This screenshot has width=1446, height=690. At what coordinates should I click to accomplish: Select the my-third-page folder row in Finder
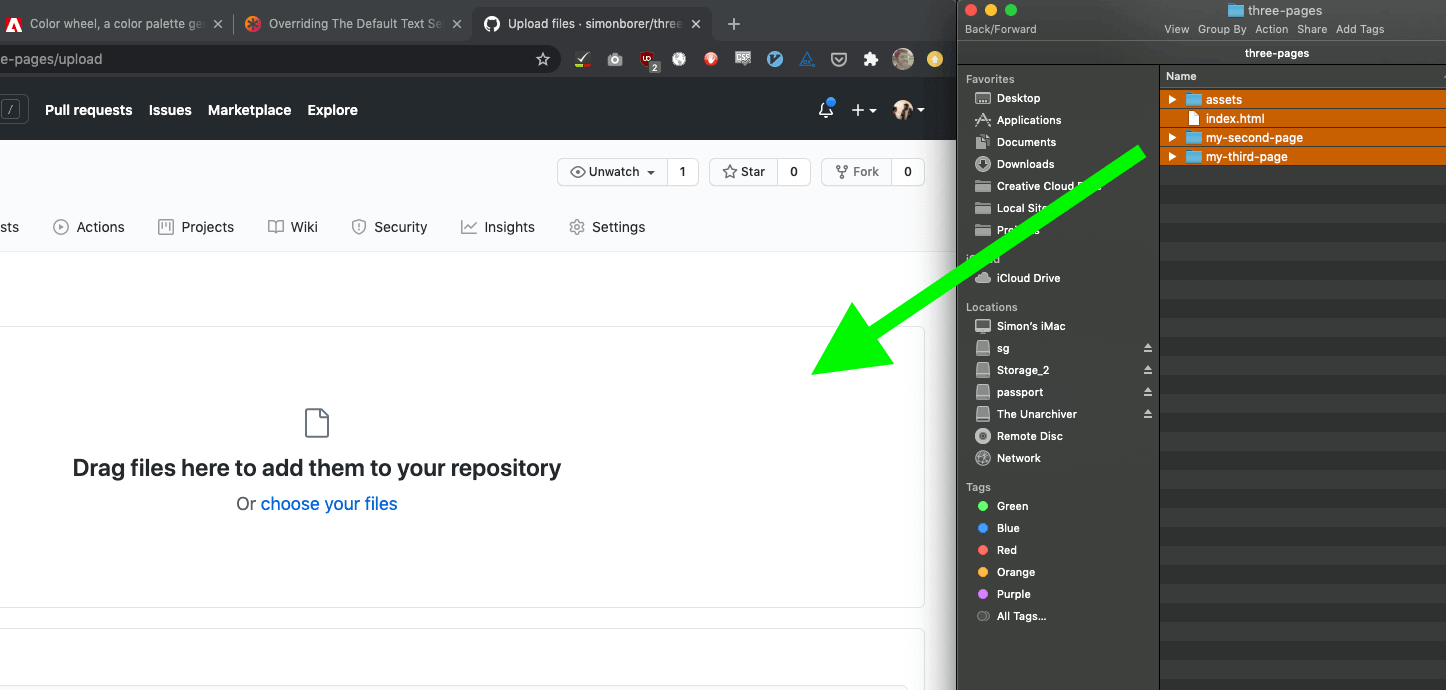coord(1303,157)
